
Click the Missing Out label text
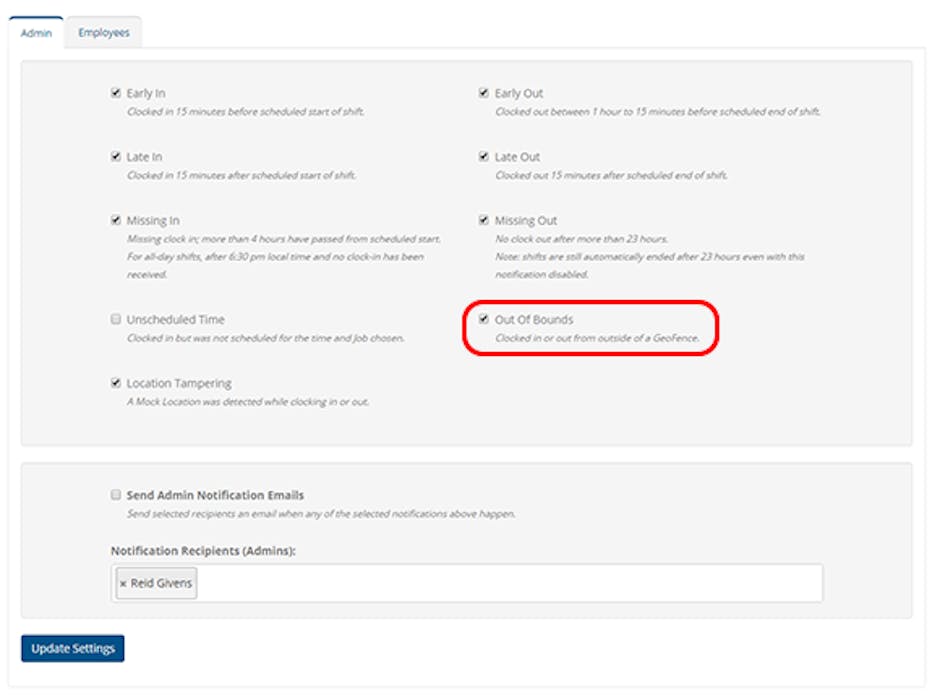(x=526, y=221)
